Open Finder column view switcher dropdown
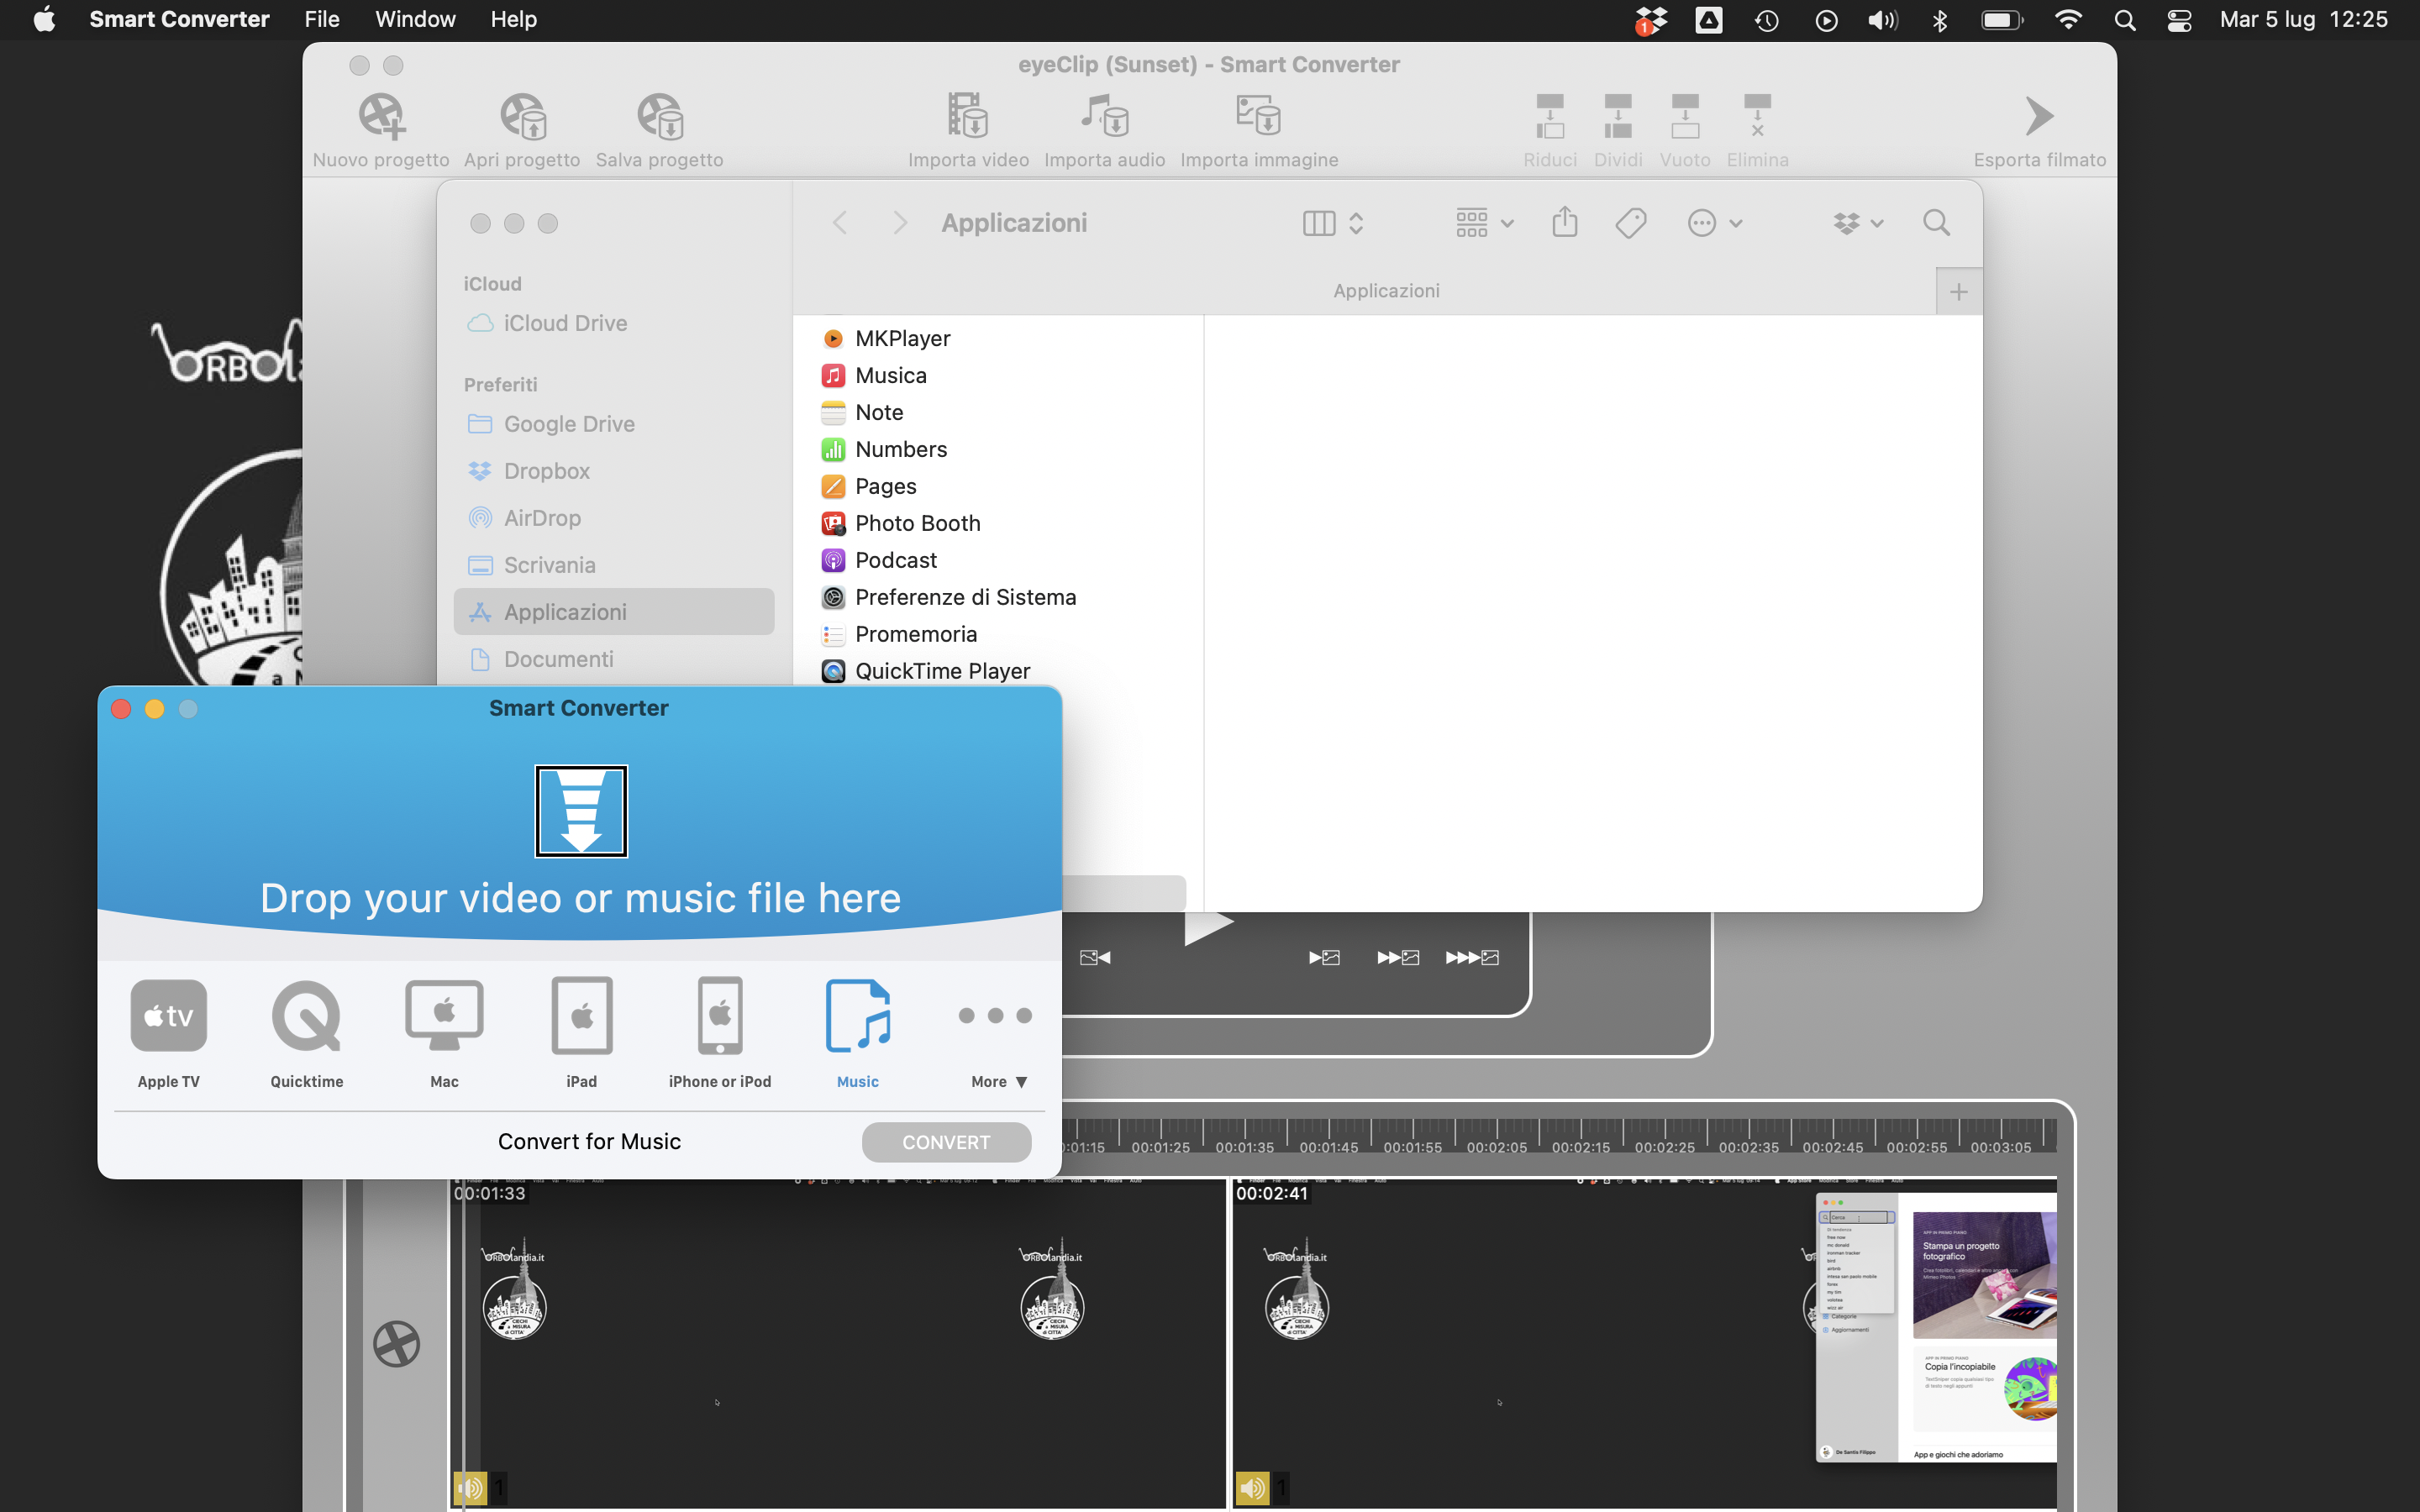Image resolution: width=2420 pixels, height=1512 pixels. [1333, 222]
